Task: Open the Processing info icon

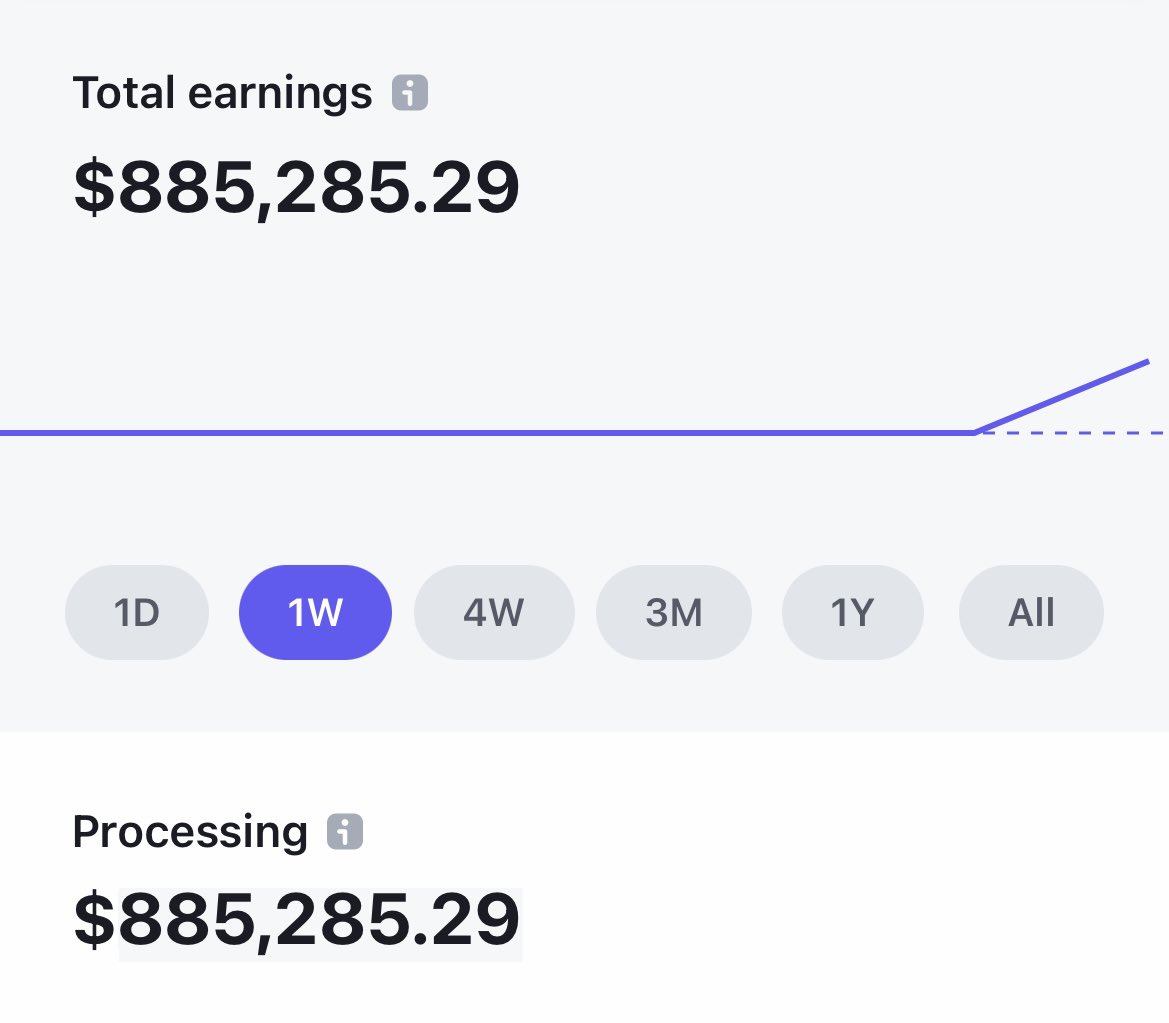Action: (x=344, y=831)
